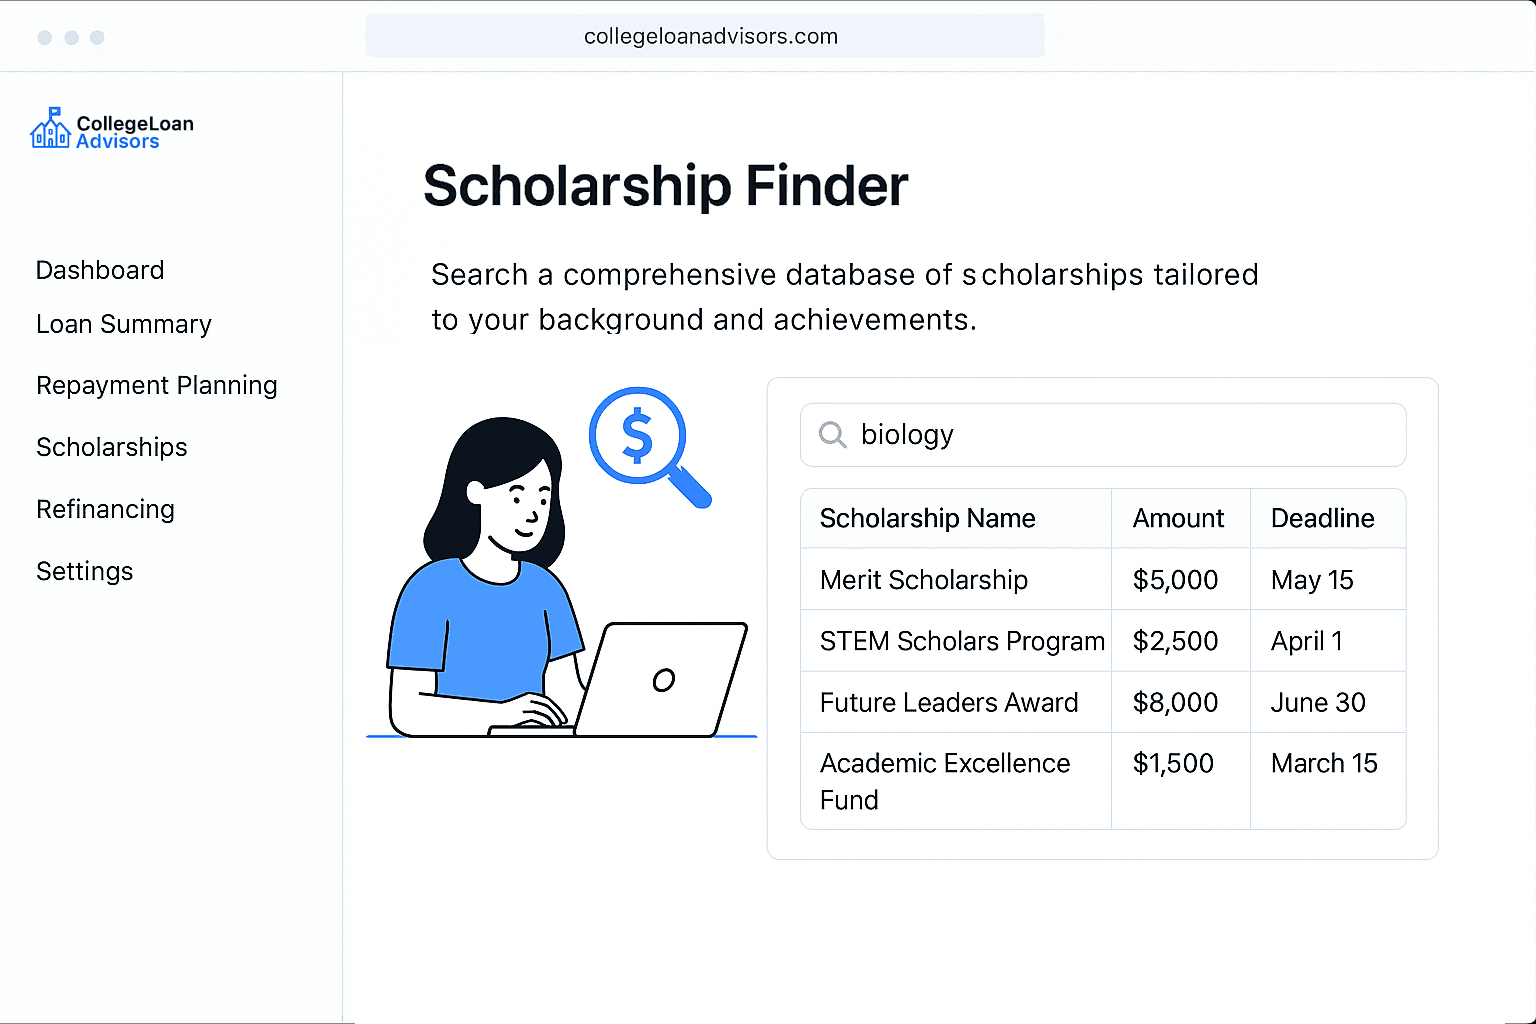Screen dimensions: 1536x1024
Task: Click the laptop illustration
Action: (x=660, y=680)
